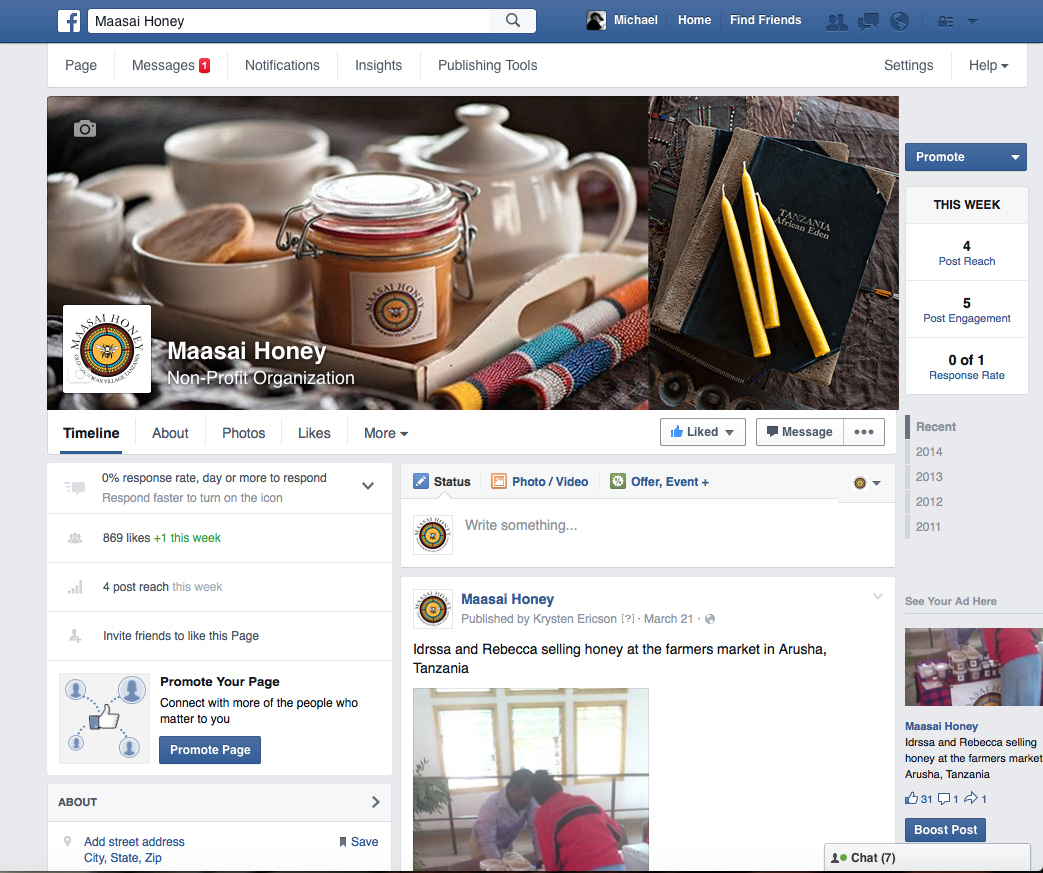The height and width of the screenshot is (873, 1043).
Task: Select Recent on the timeline
Action: [936, 427]
